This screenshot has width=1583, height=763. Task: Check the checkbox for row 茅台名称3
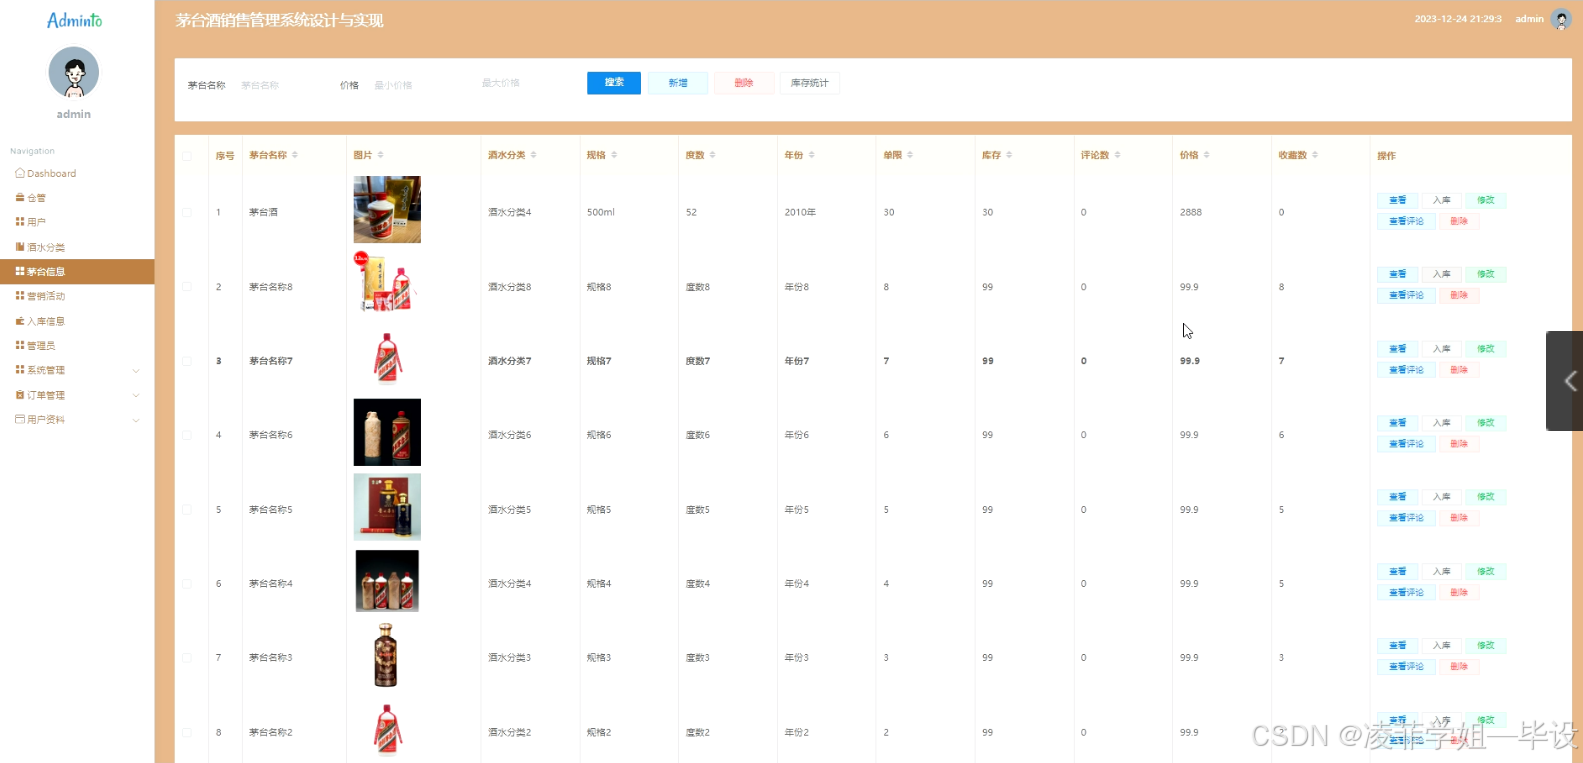tap(187, 658)
